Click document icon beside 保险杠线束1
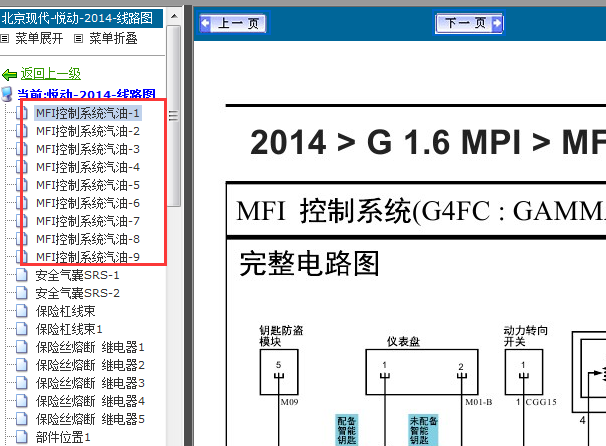 click(x=22, y=329)
